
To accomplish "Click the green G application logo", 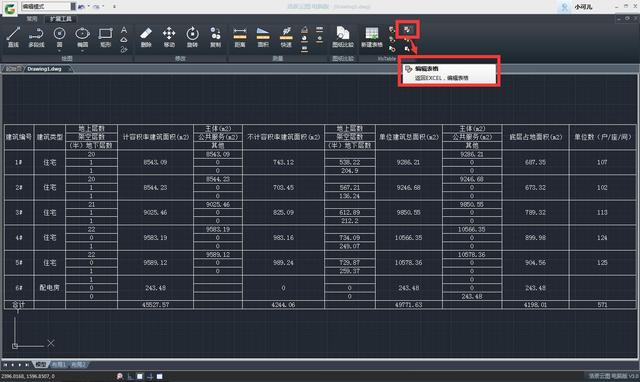I will tap(10, 8).
